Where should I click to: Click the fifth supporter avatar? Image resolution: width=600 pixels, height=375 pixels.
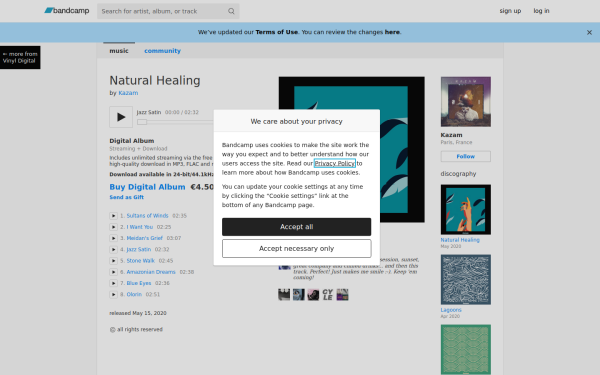click(342, 295)
